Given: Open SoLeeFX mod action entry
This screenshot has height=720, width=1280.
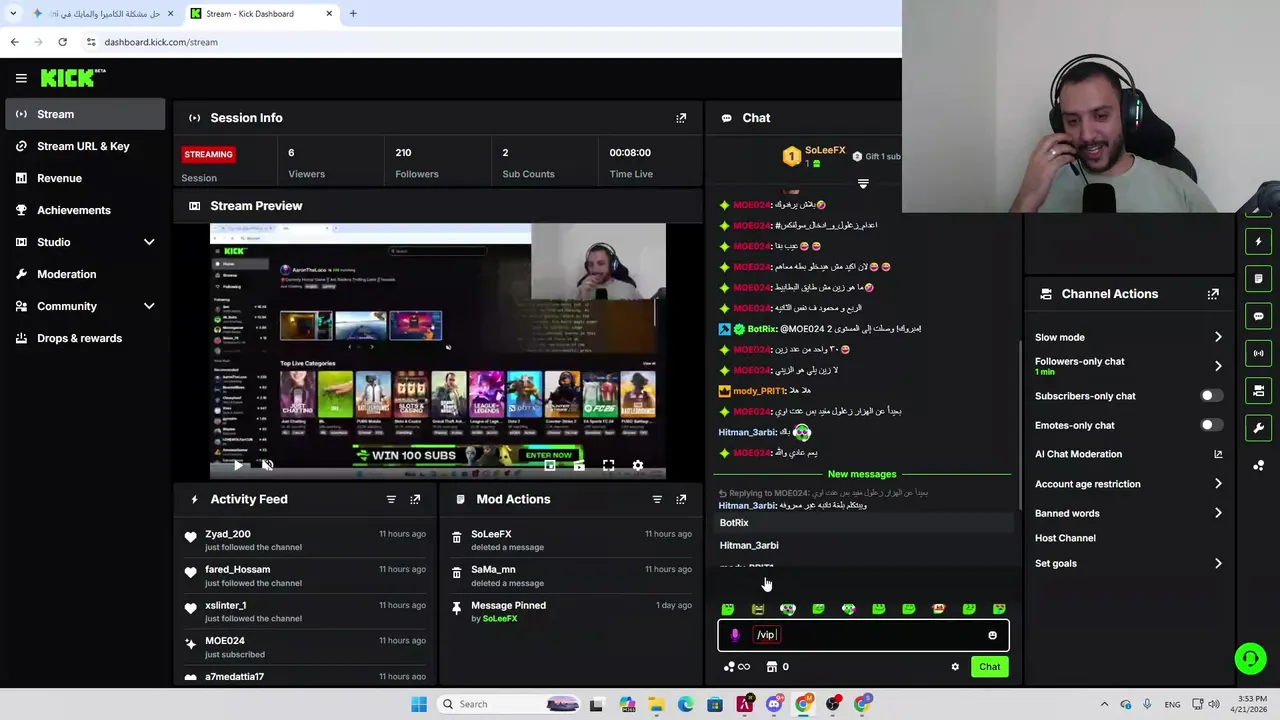Looking at the screenshot, I should pyautogui.click(x=571, y=540).
